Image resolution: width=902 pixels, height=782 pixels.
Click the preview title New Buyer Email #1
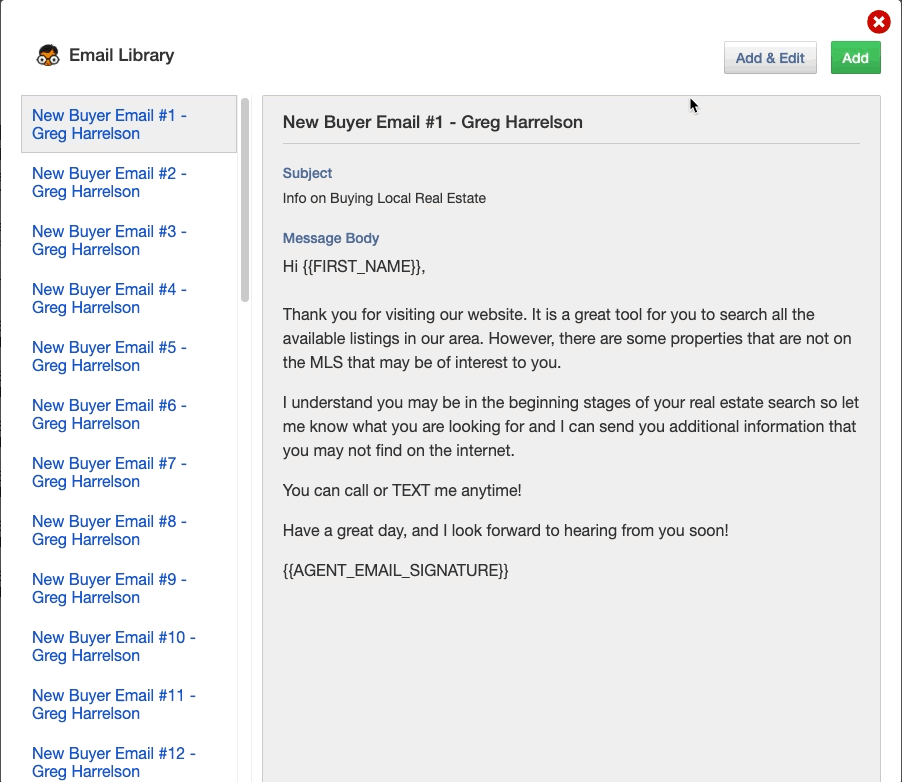pos(433,122)
